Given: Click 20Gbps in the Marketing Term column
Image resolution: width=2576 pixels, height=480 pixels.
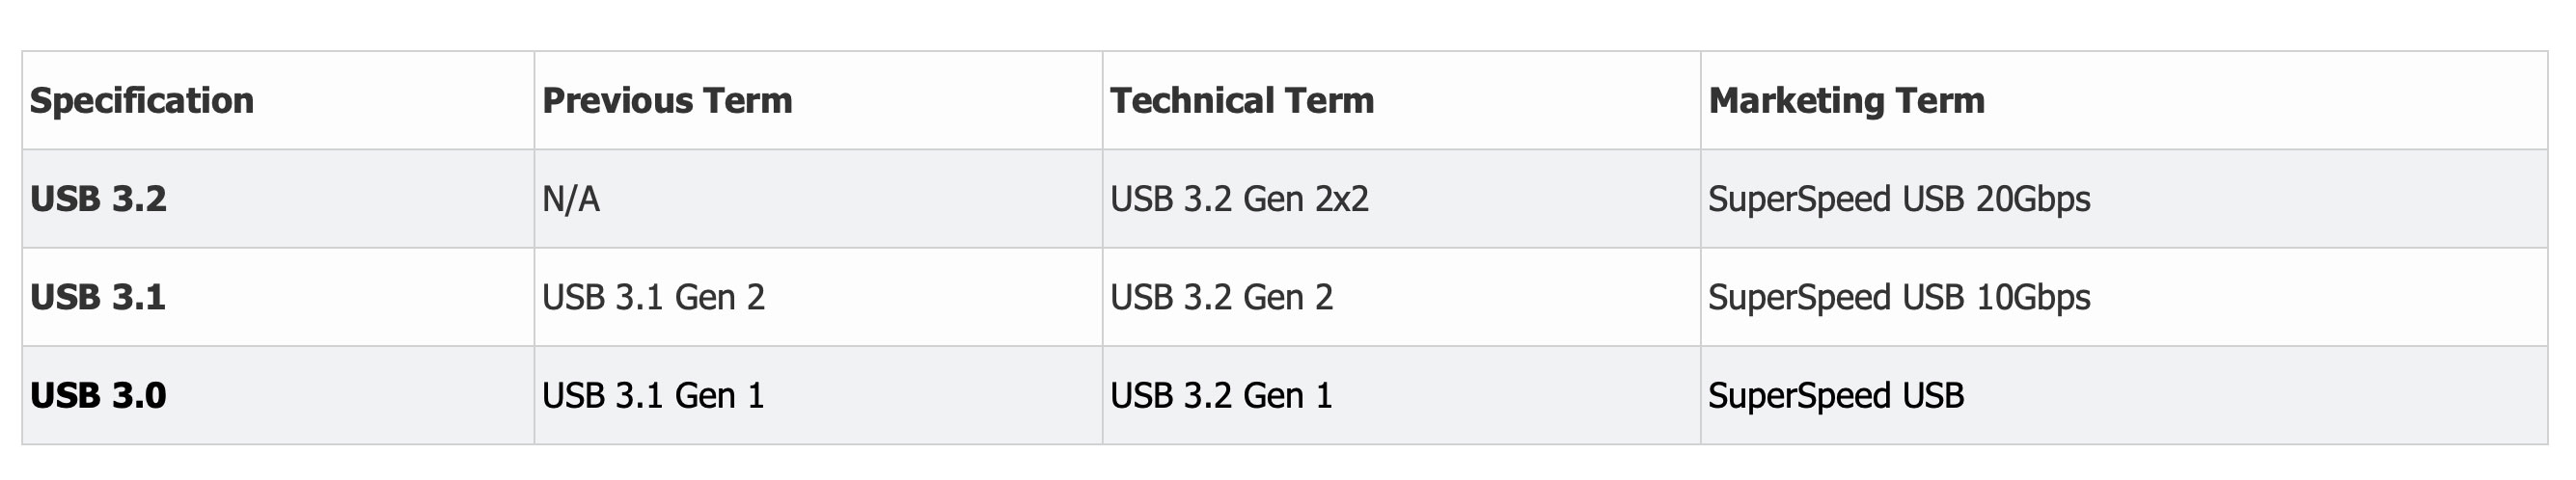Looking at the screenshot, I should pyautogui.click(x=2033, y=199).
